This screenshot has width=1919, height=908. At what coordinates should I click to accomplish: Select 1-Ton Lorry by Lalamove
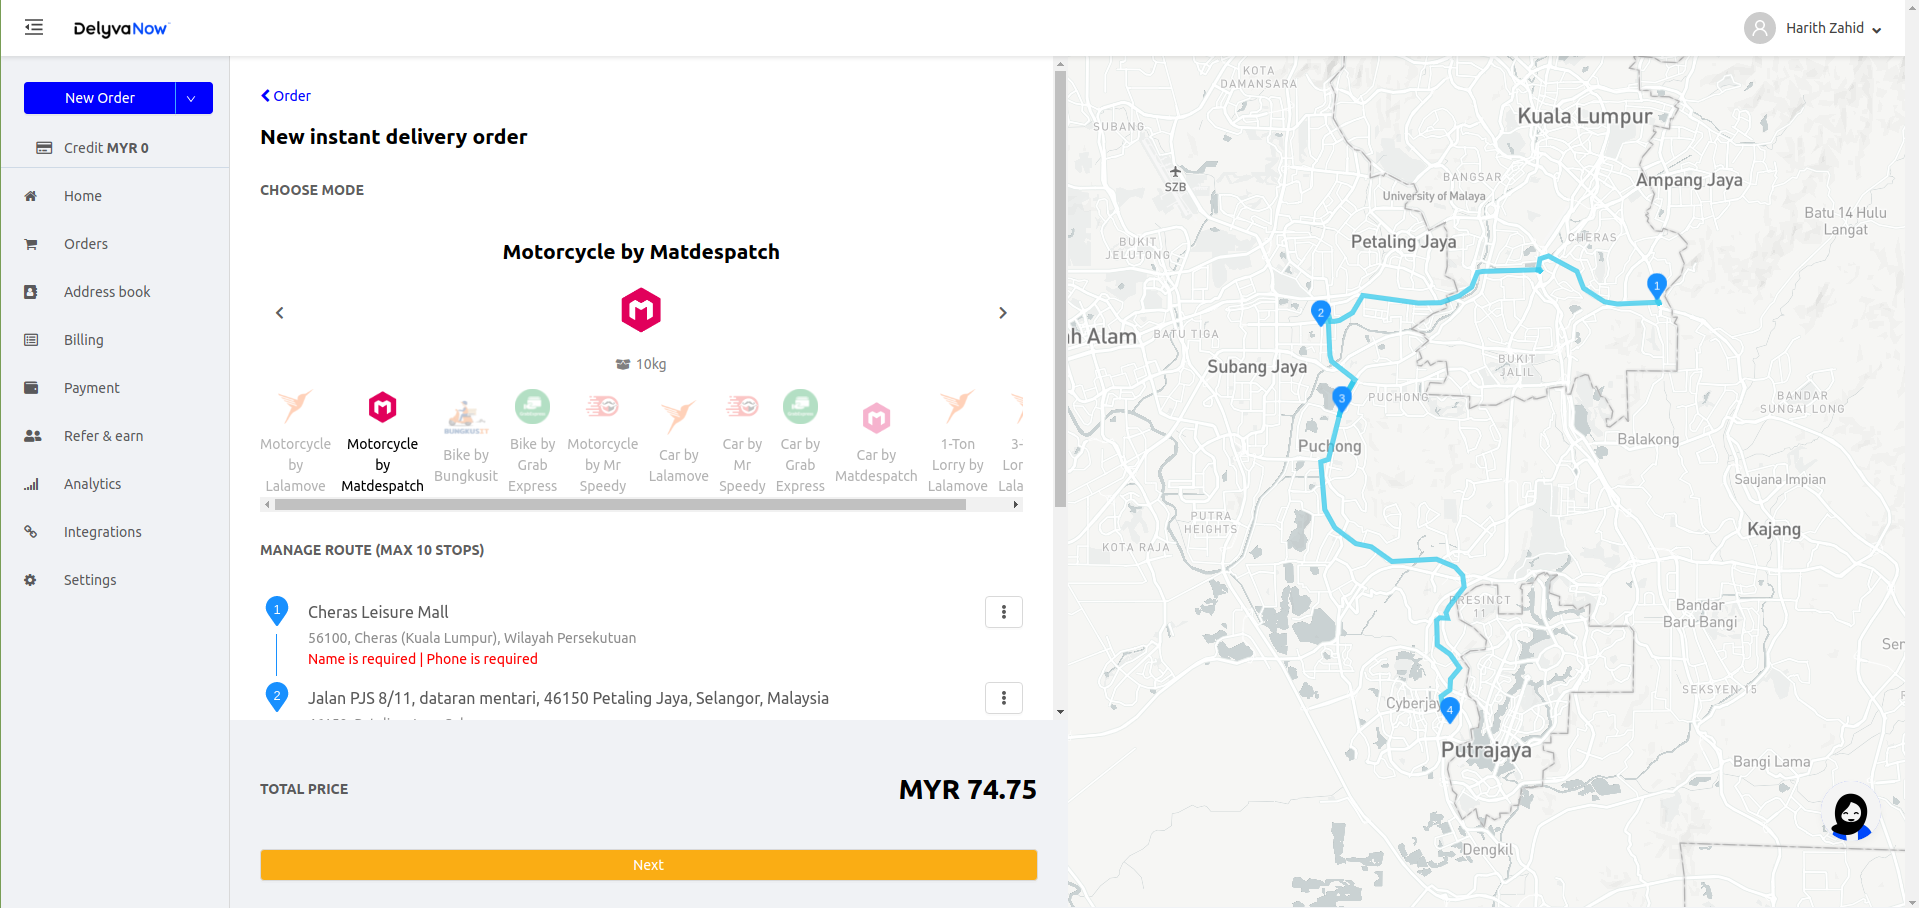(957, 441)
